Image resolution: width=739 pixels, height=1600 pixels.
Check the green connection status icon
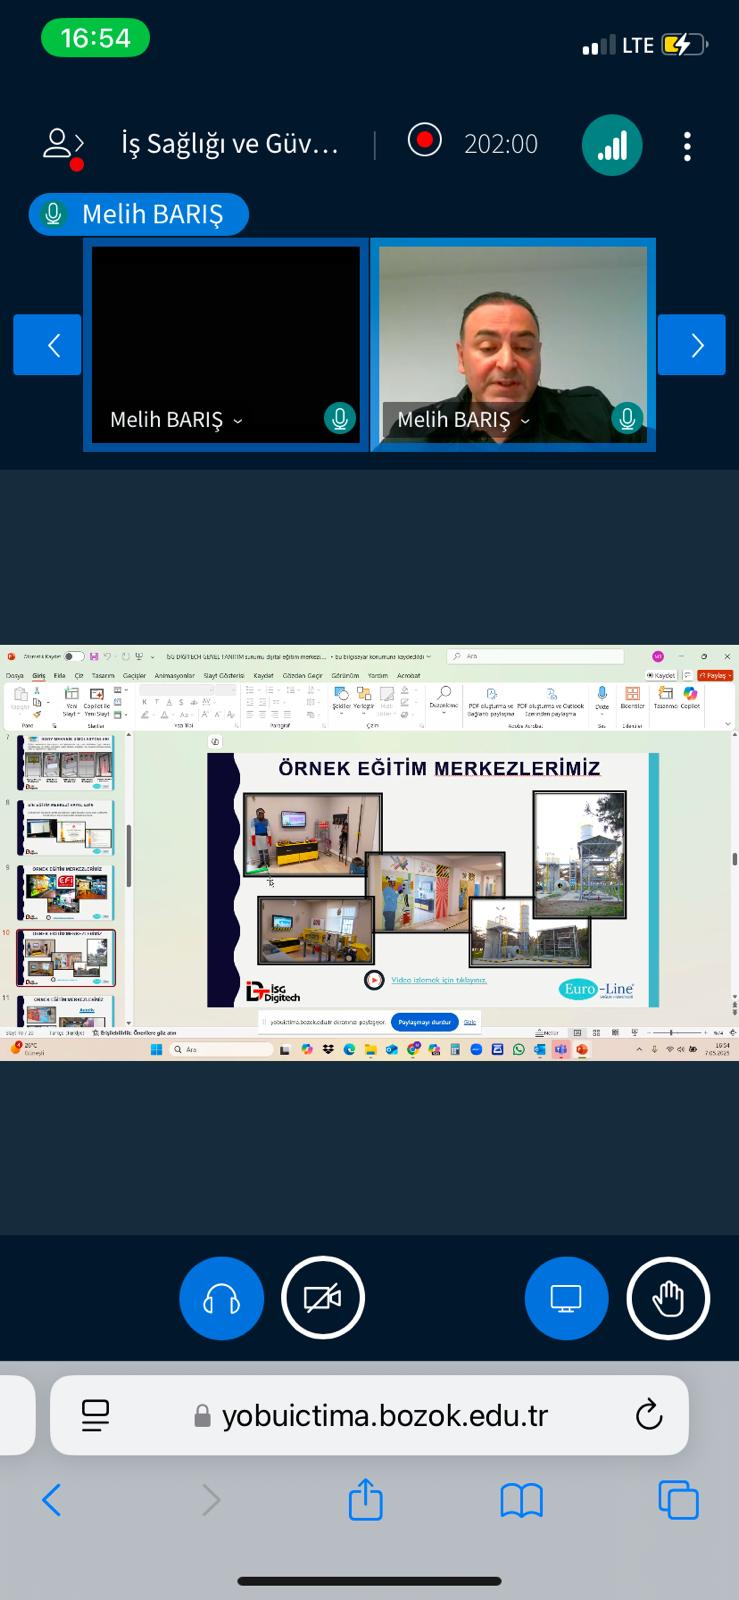pyautogui.click(x=611, y=146)
